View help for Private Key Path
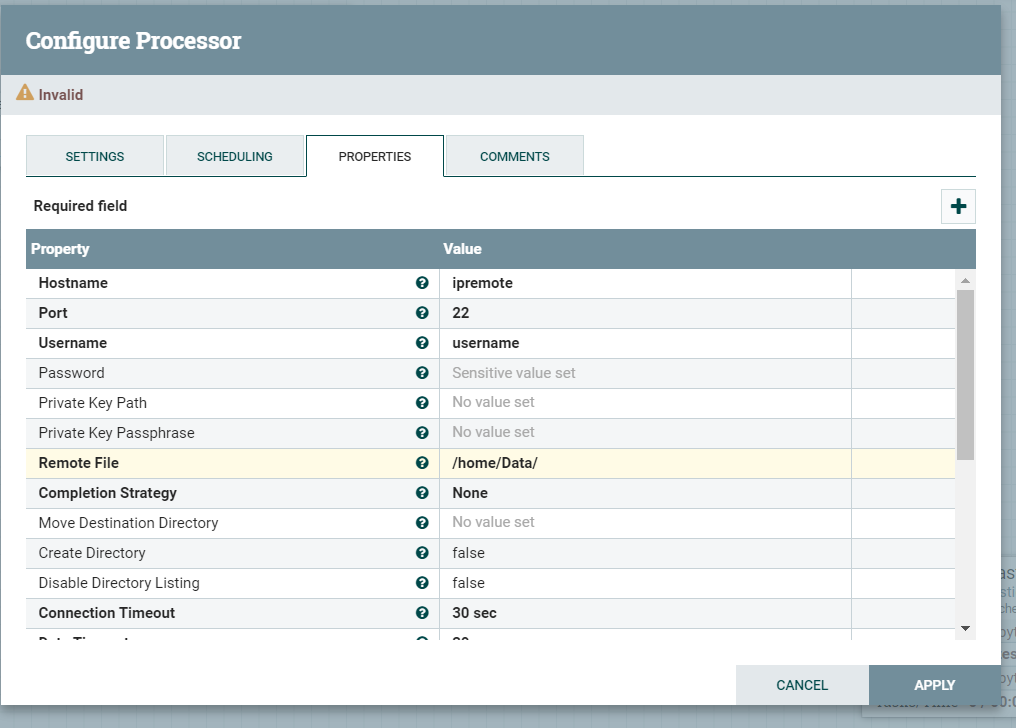The width and height of the screenshot is (1016, 728). (422, 403)
